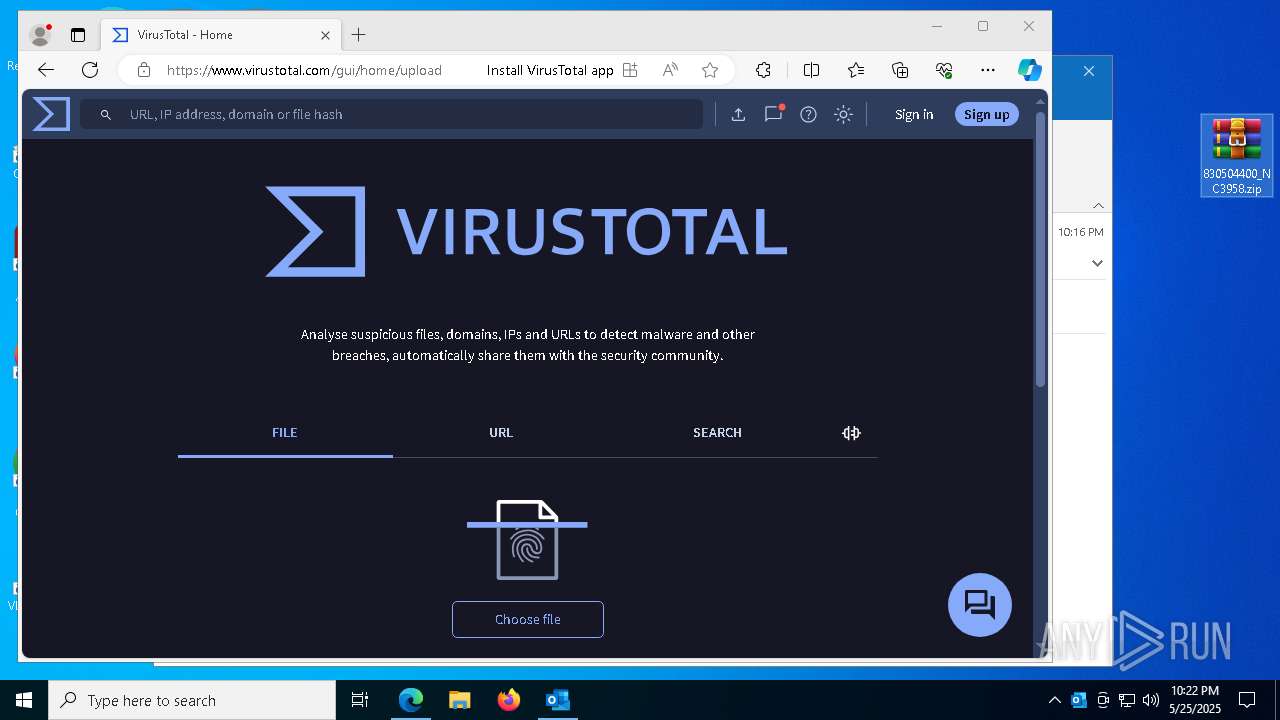Open File Explorer from the taskbar
The image size is (1280, 720).
[459, 700]
